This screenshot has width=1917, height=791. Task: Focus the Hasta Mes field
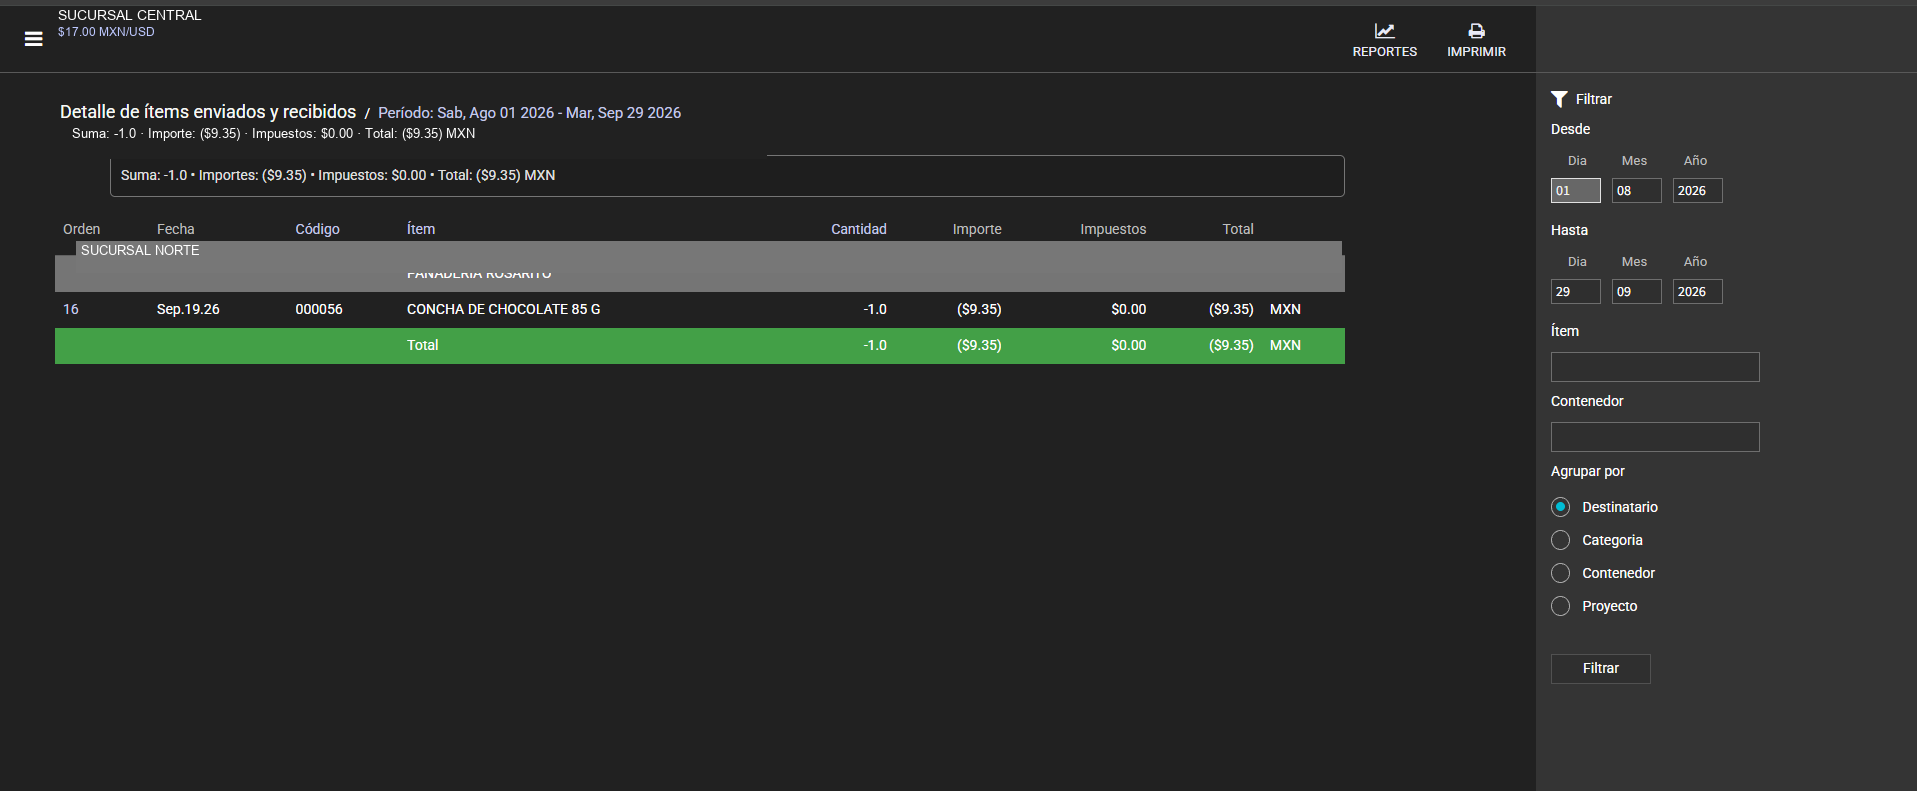1636,292
